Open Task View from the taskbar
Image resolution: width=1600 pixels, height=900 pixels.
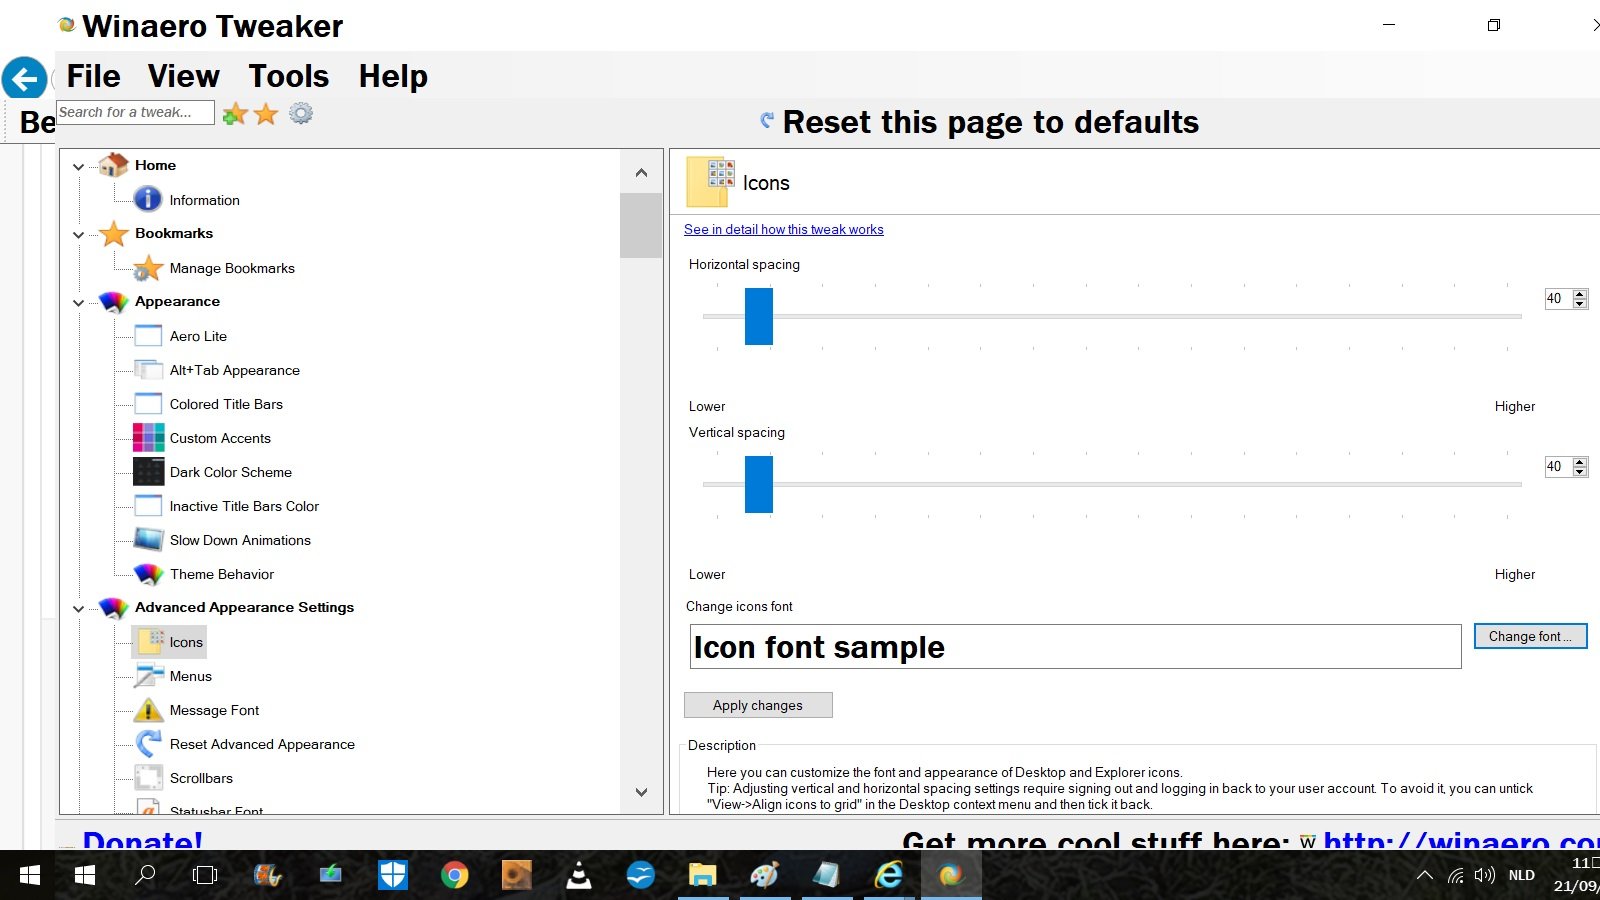pos(205,876)
